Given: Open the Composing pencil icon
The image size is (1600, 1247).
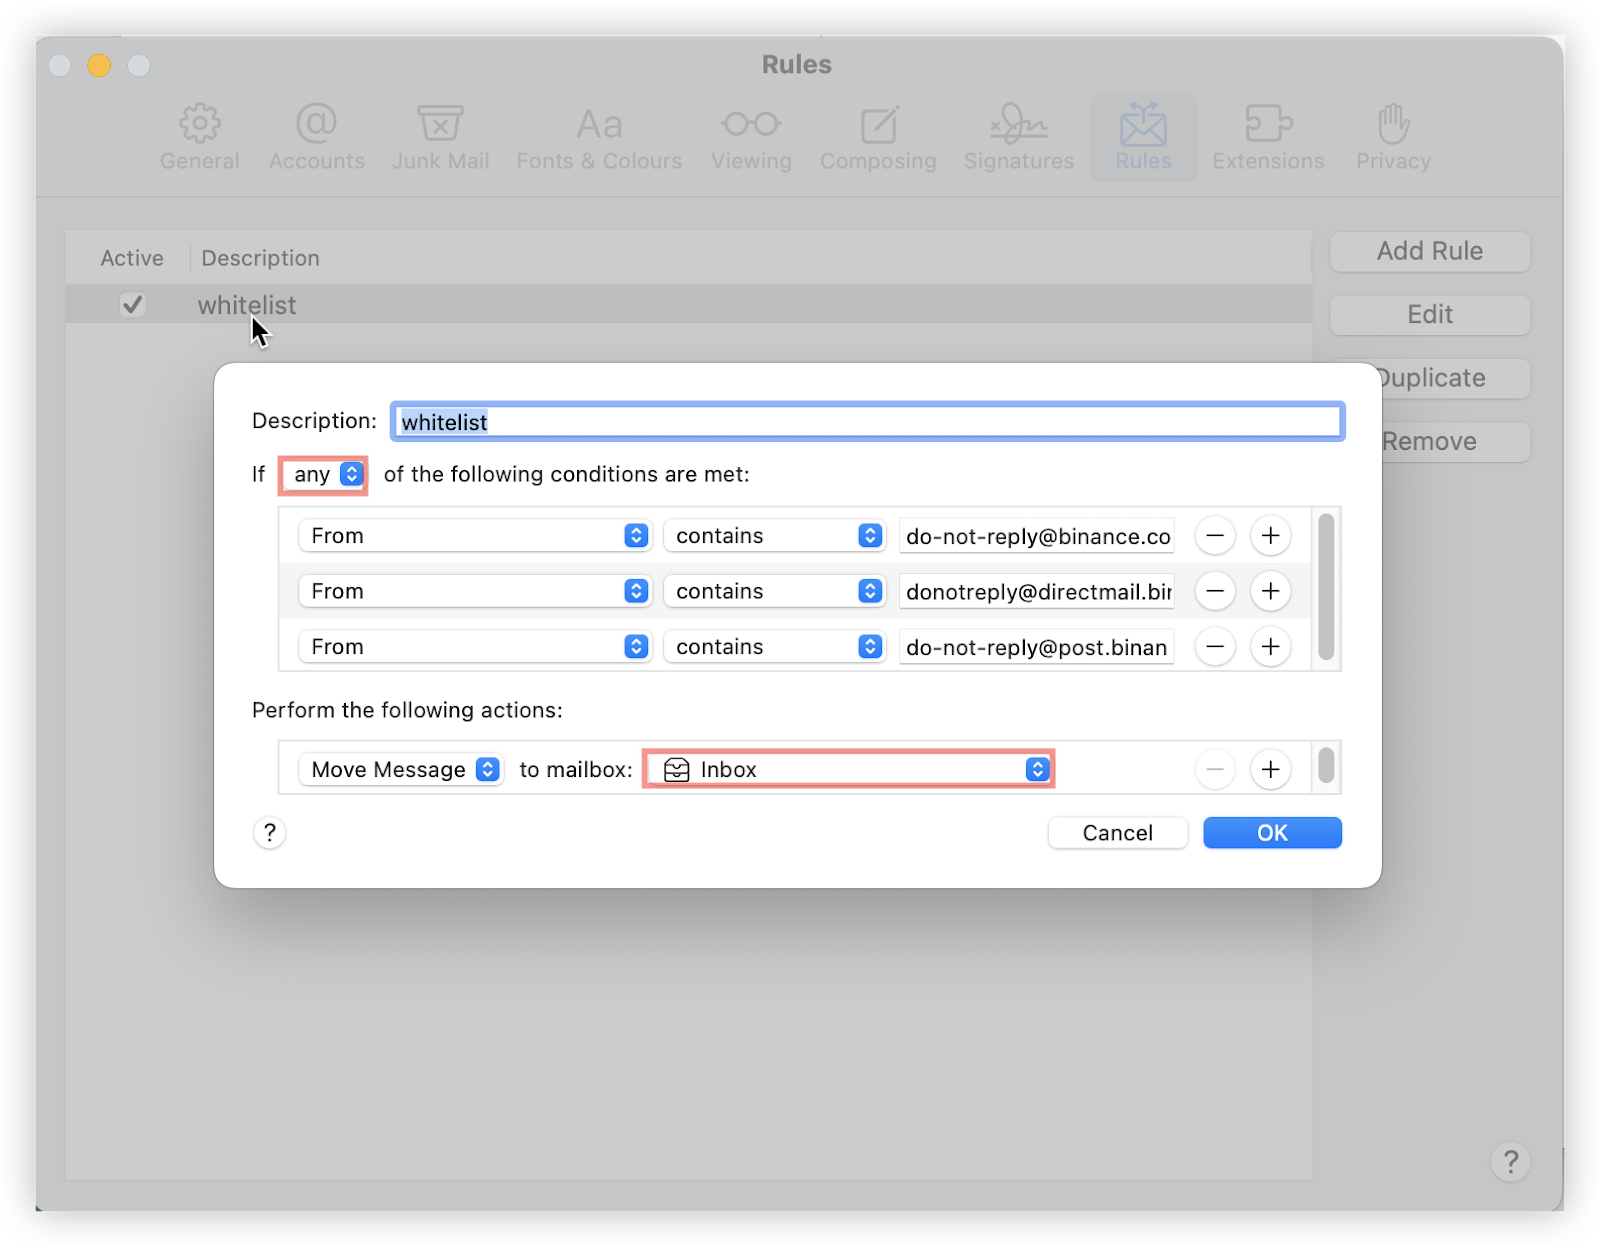Looking at the screenshot, I should tap(878, 124).
